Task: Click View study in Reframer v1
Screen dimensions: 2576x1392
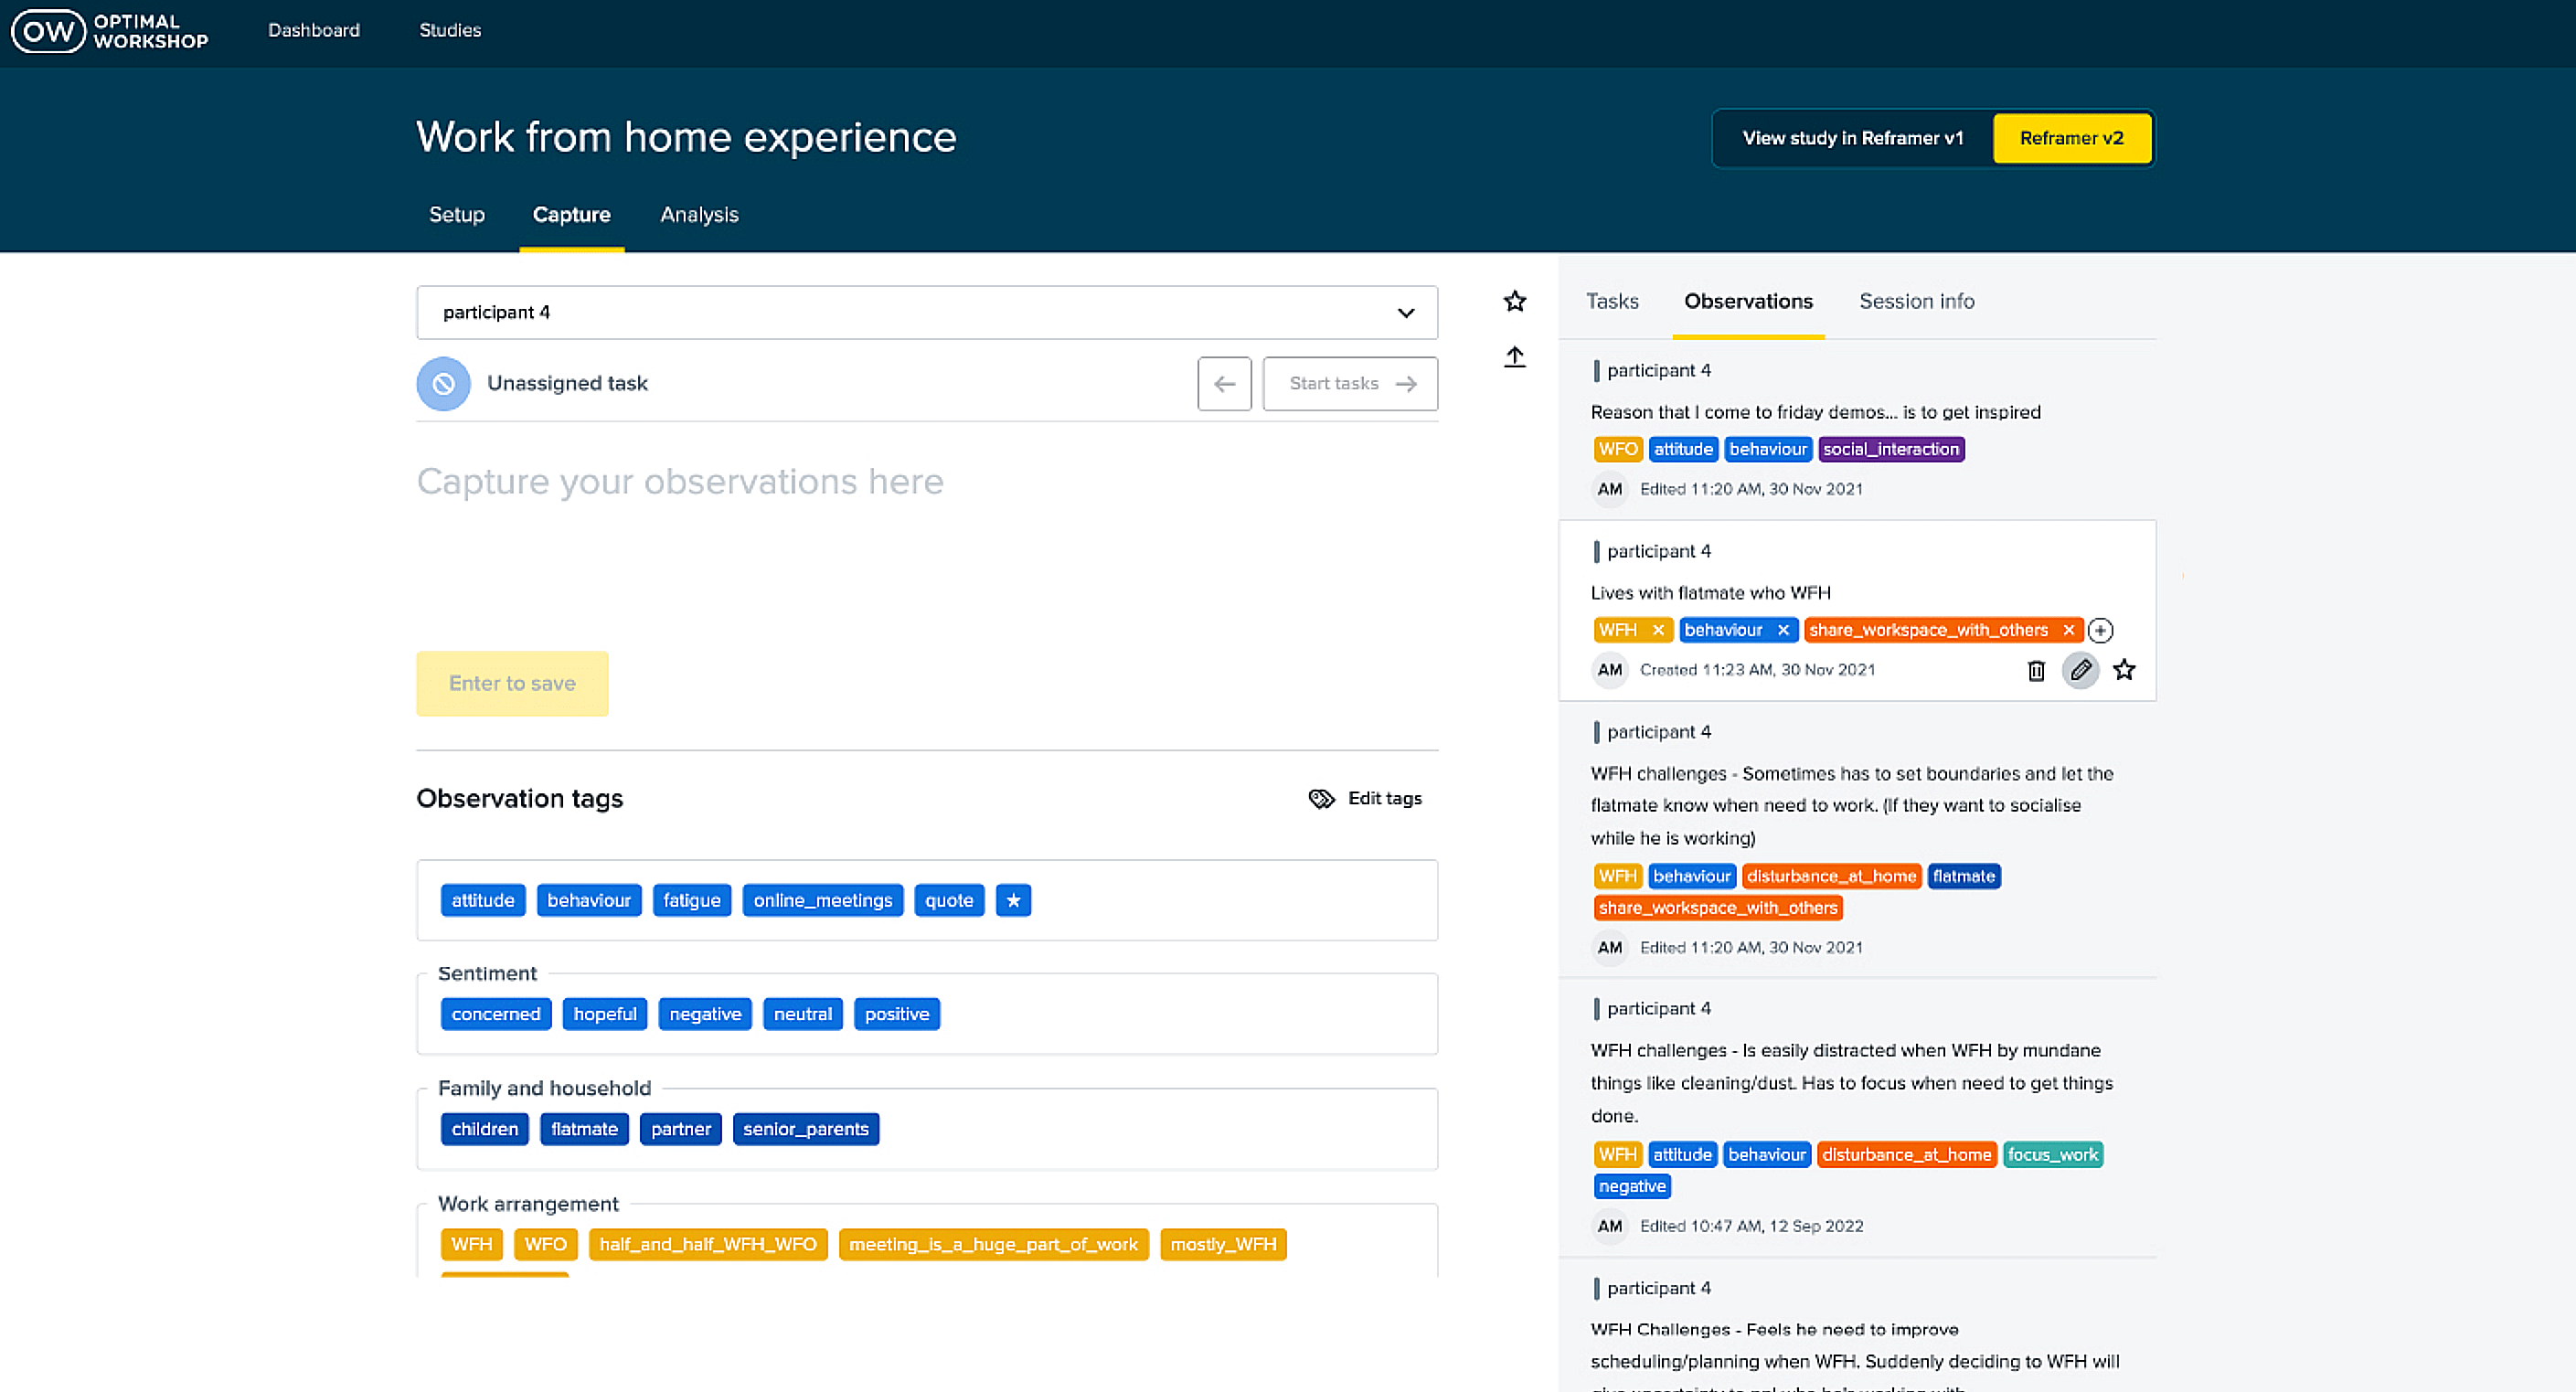Action: (1853, 139)
